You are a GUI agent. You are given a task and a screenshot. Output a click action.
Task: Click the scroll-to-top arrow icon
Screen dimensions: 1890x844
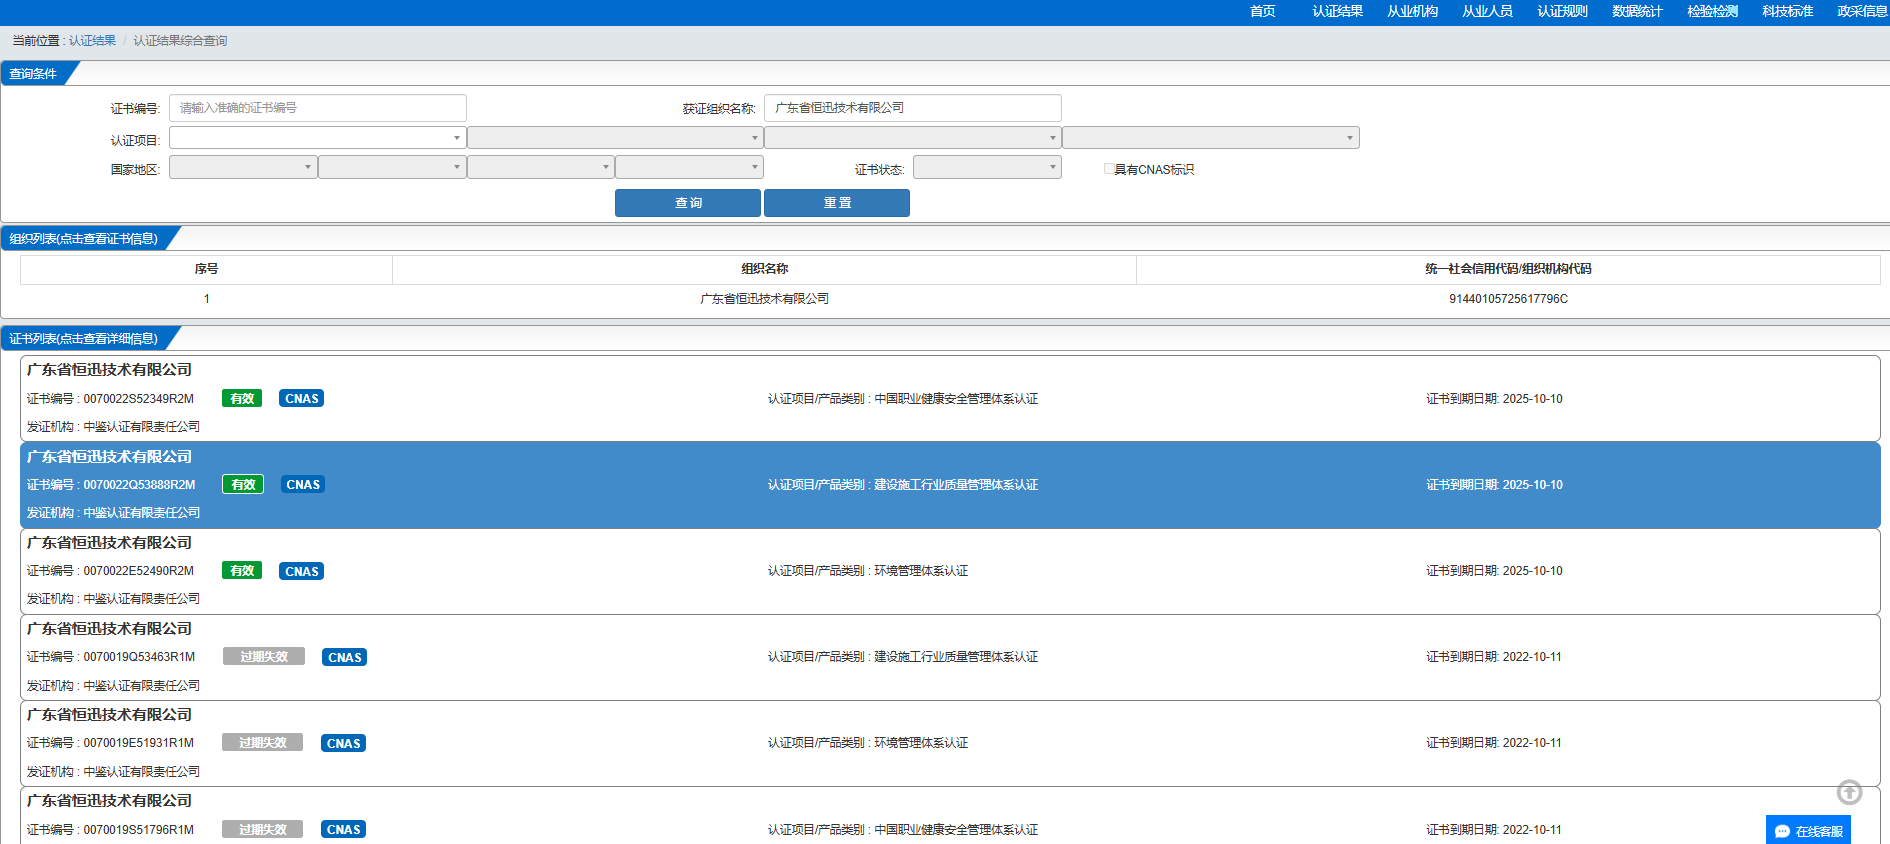[1849, 792]
